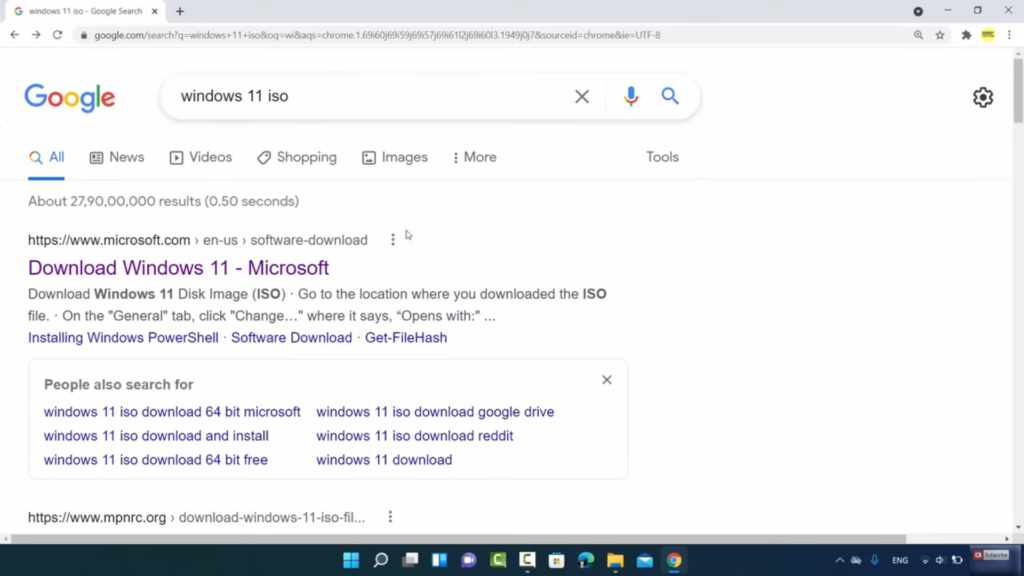Screen dimensions: 1024x576
Task: Reload the page using refresh icon
Action: point(57,35)
